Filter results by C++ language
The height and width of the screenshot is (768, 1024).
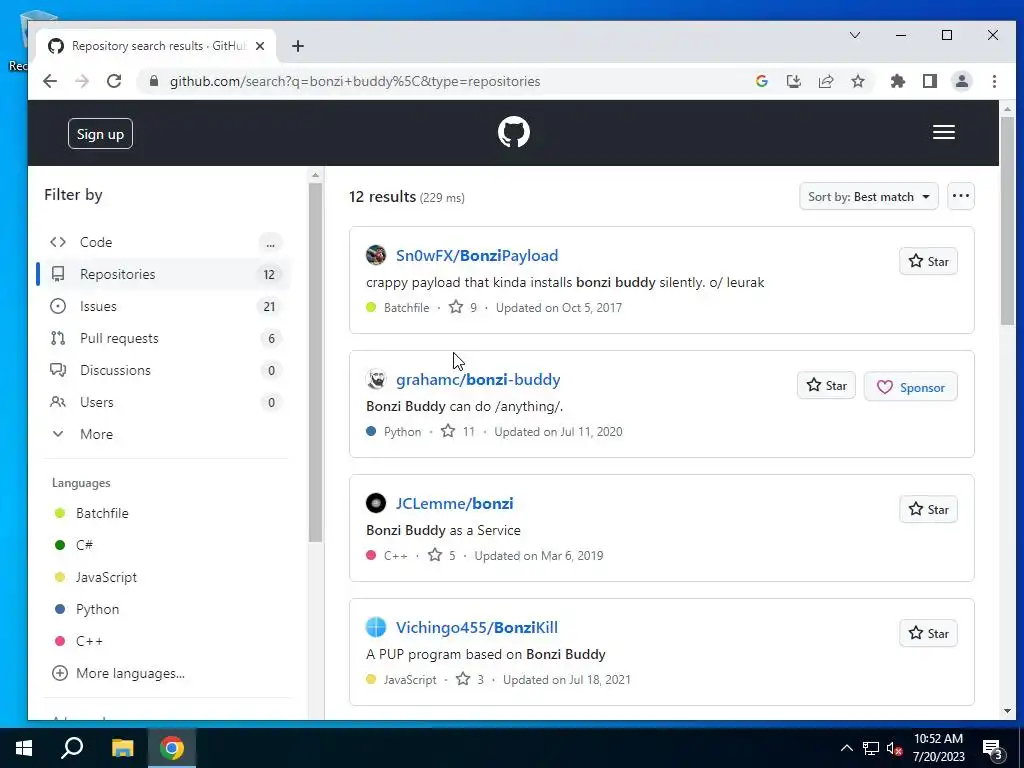(x=78, y=641)
